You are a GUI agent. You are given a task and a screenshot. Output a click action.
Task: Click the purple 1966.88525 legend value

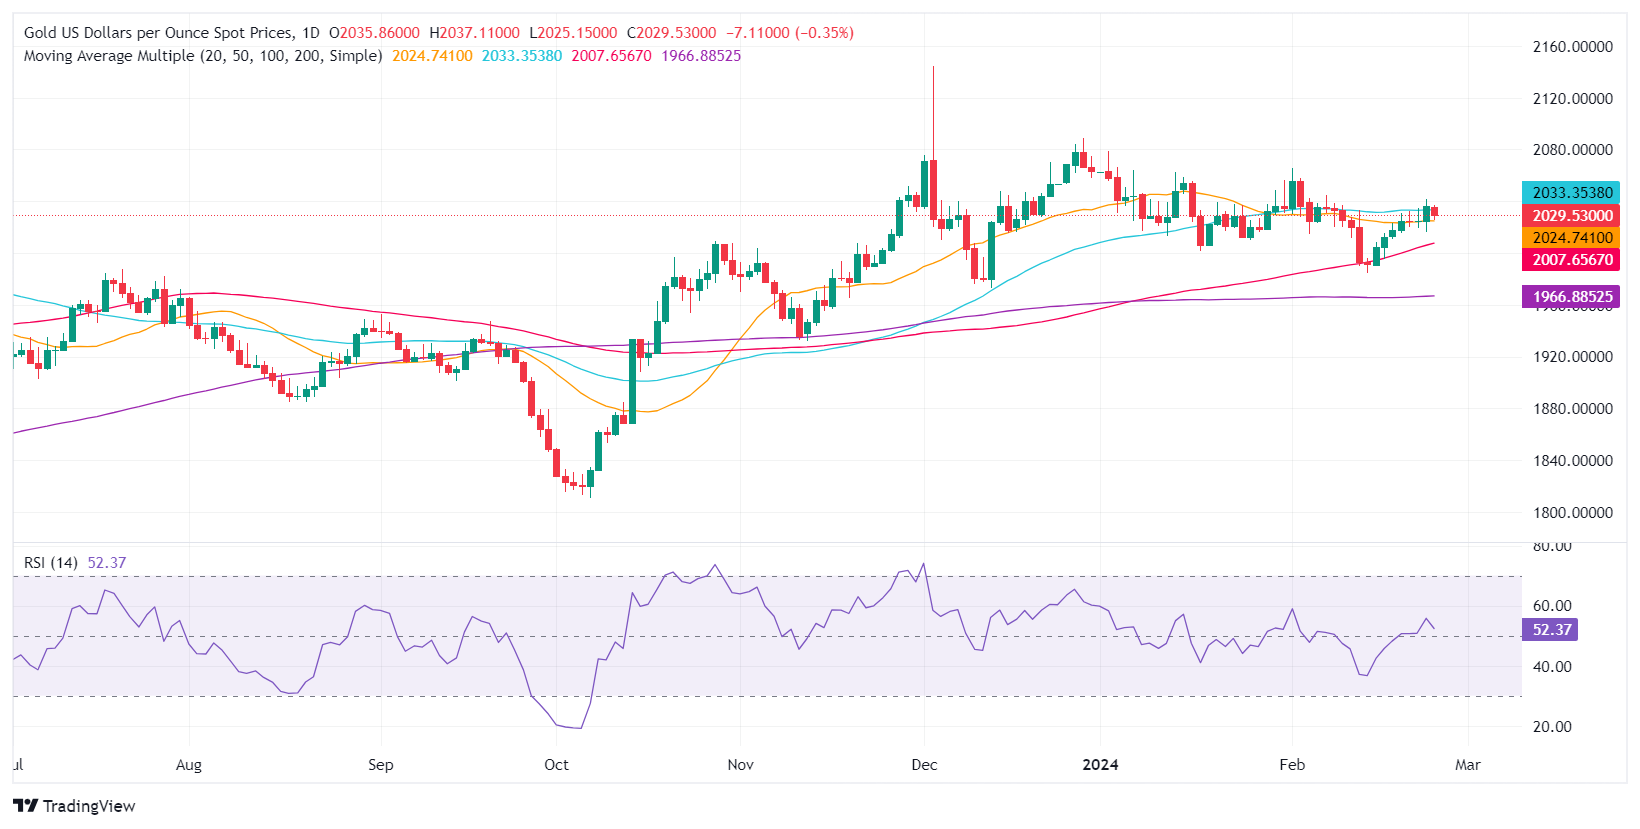[x=701, y=56]
